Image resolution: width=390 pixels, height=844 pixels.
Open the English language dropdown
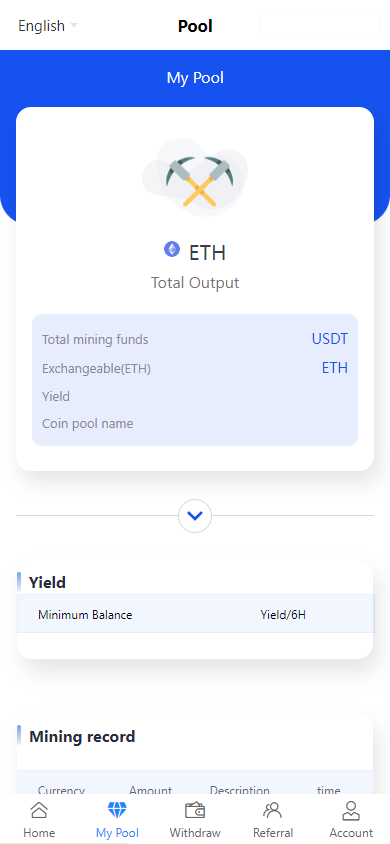coord(48,26)
